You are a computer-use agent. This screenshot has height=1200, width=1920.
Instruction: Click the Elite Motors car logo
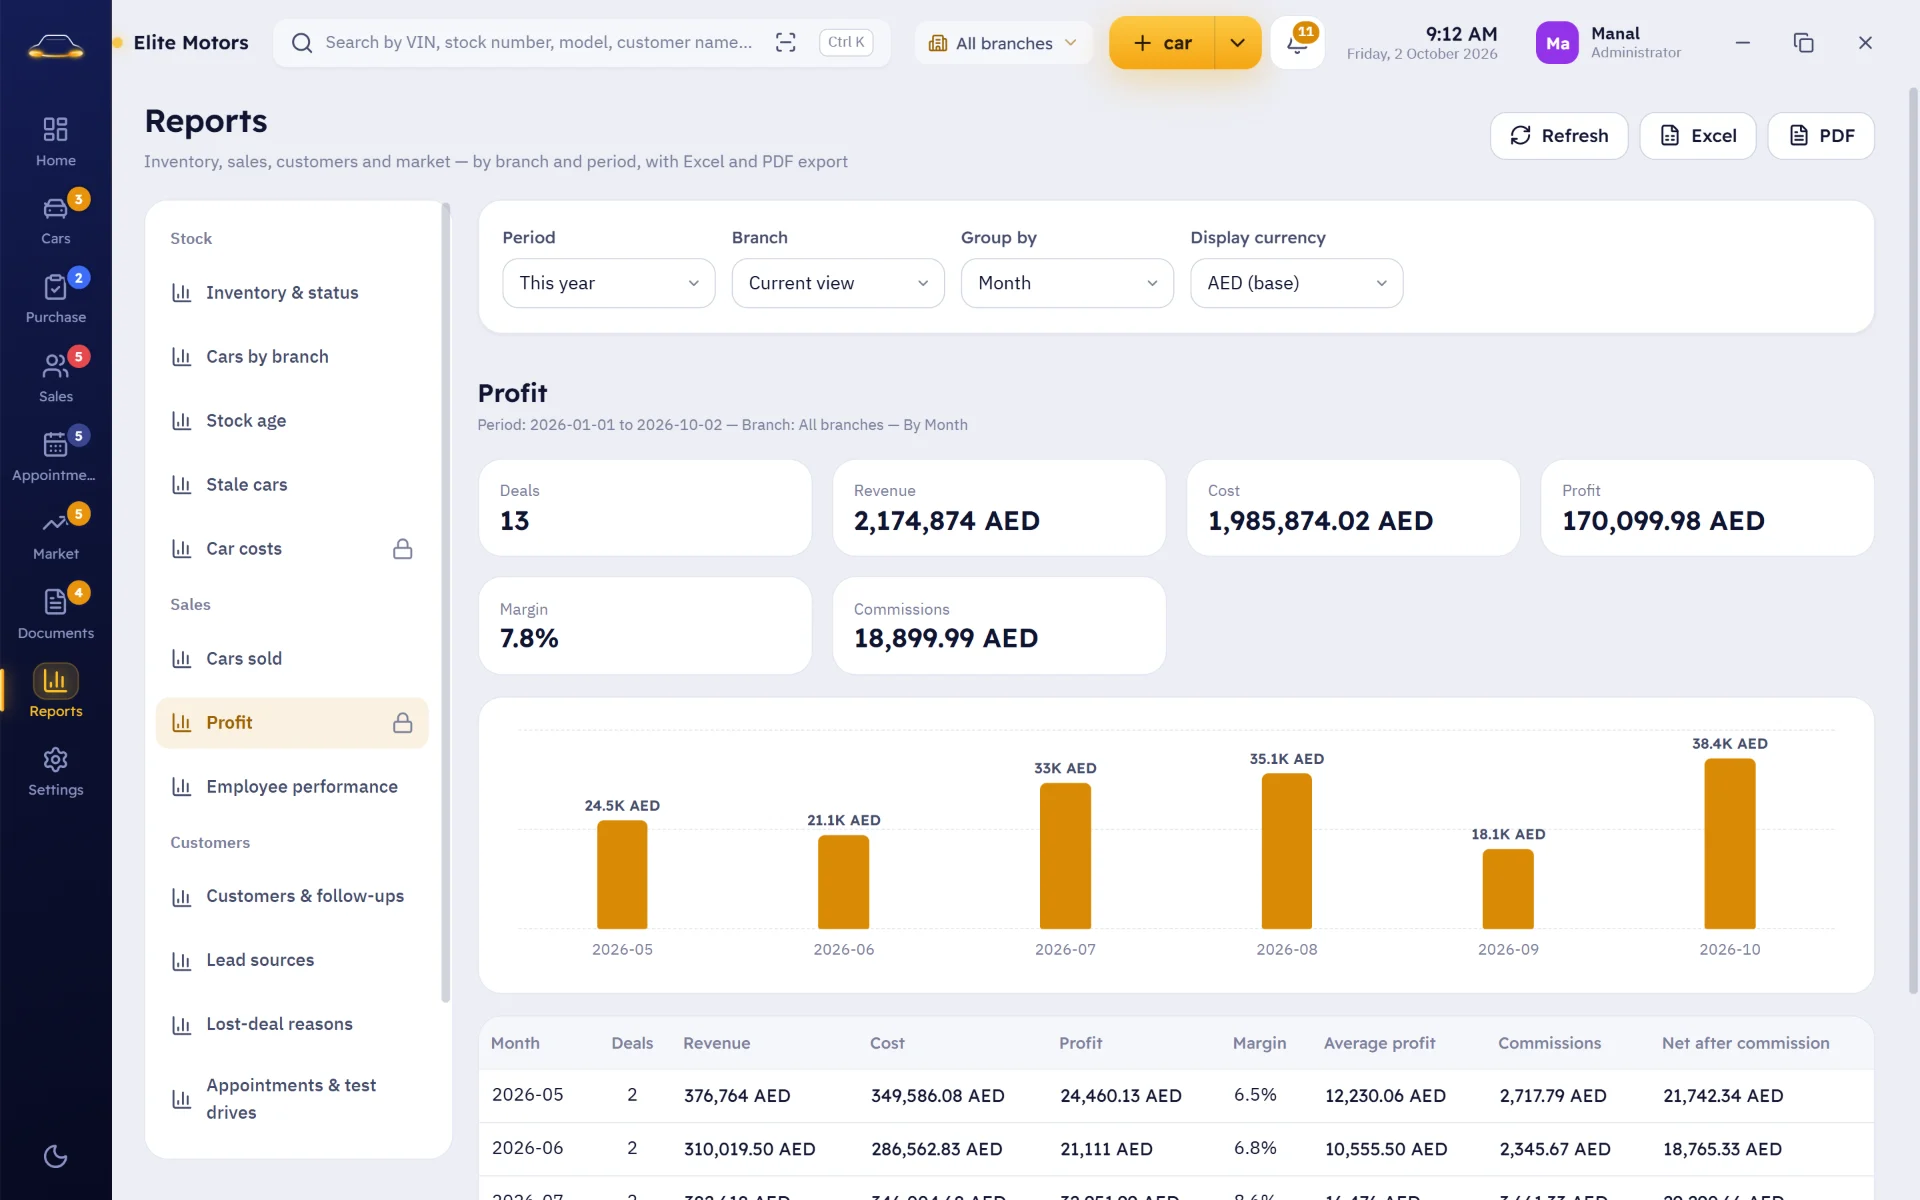56,45
